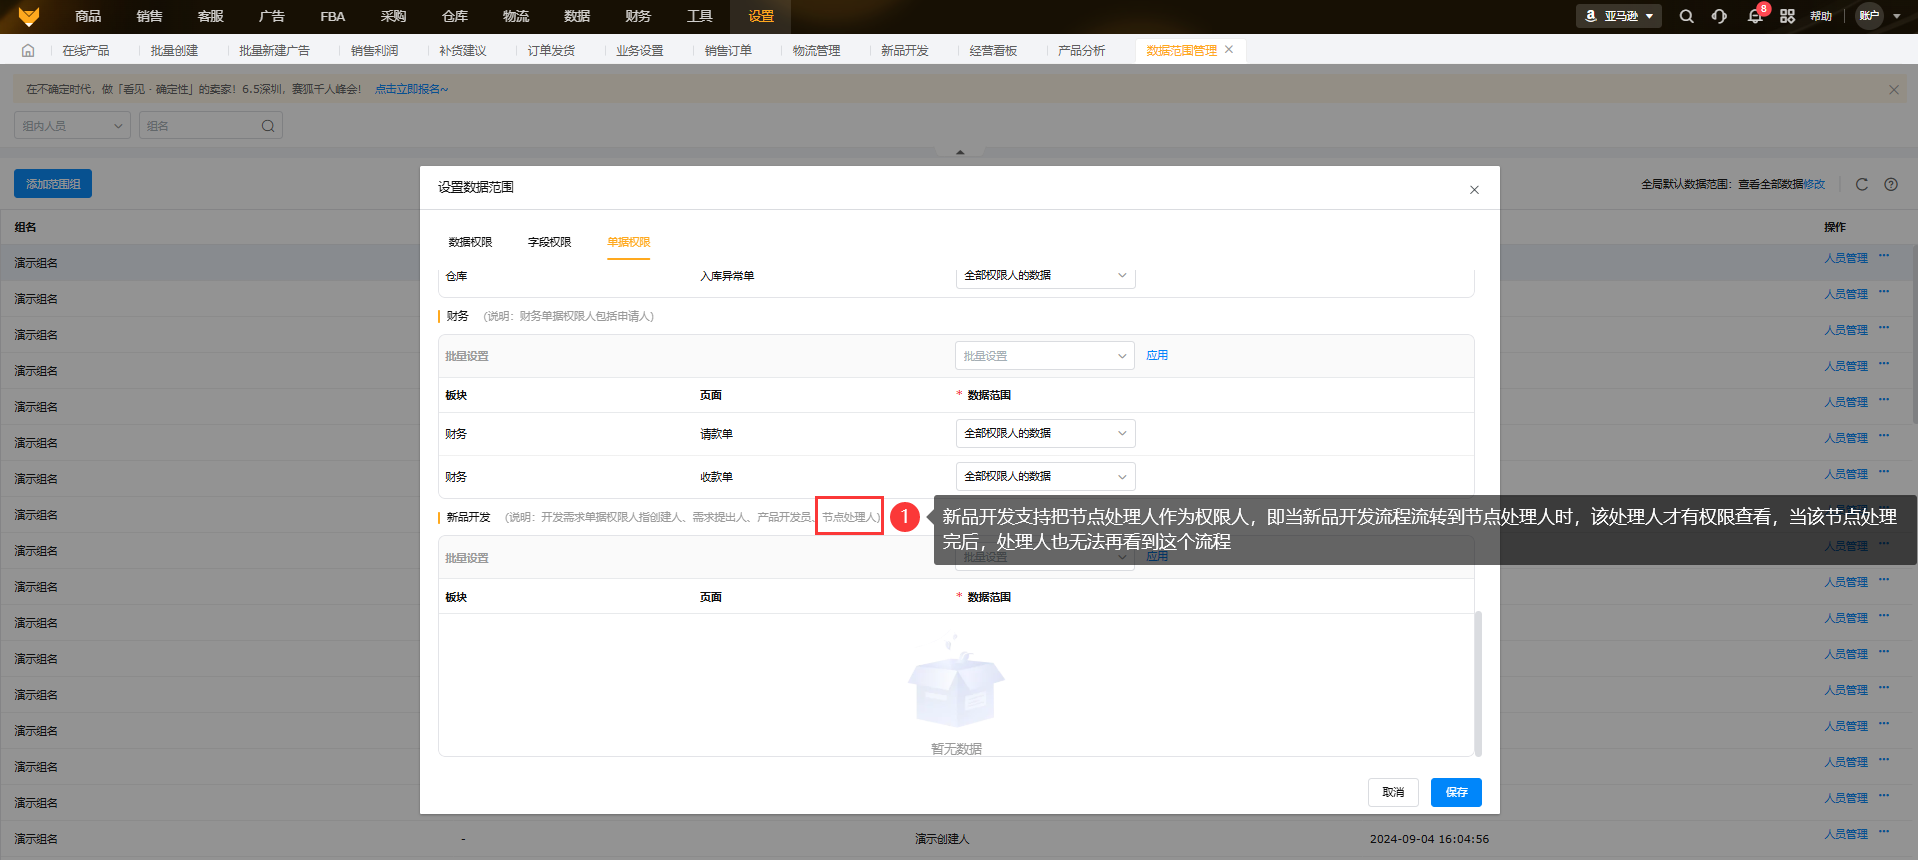Open the apps grid icon
The image size is (1918, 860).
click(1788, 16)
